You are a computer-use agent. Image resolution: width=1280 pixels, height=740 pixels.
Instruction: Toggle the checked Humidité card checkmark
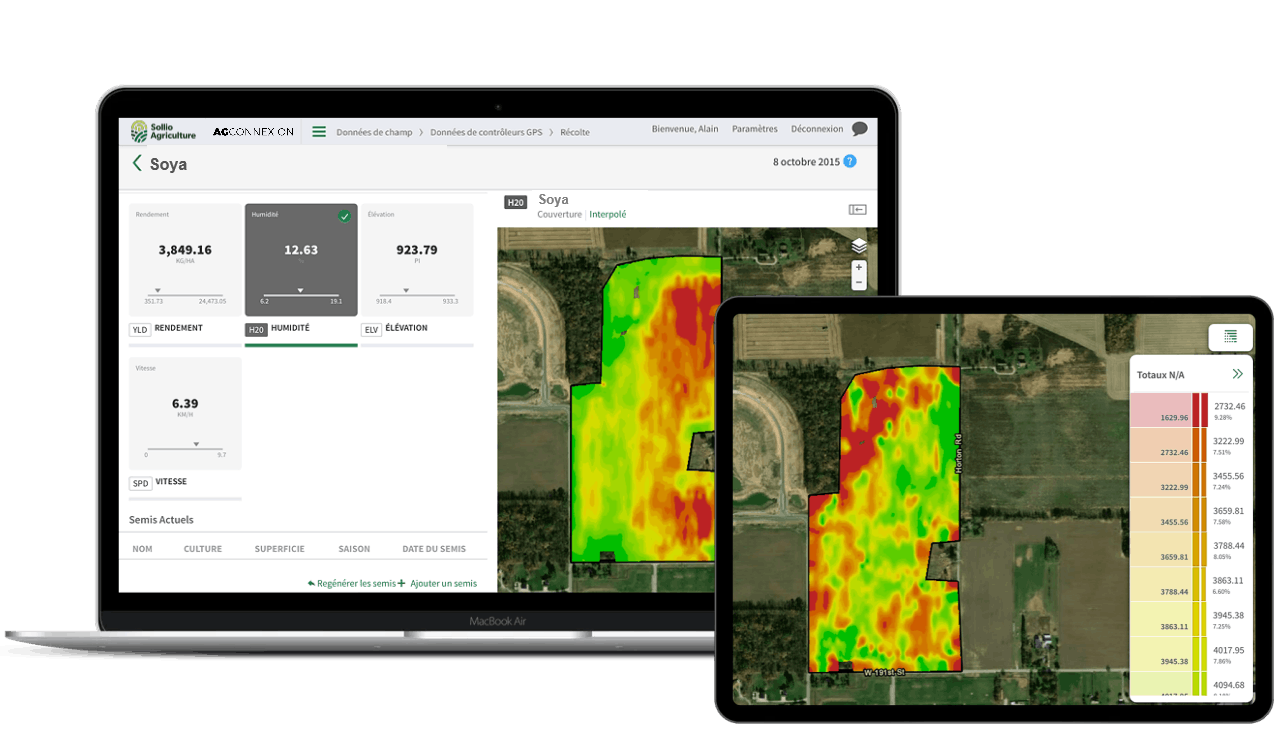[x=344, y=216]
